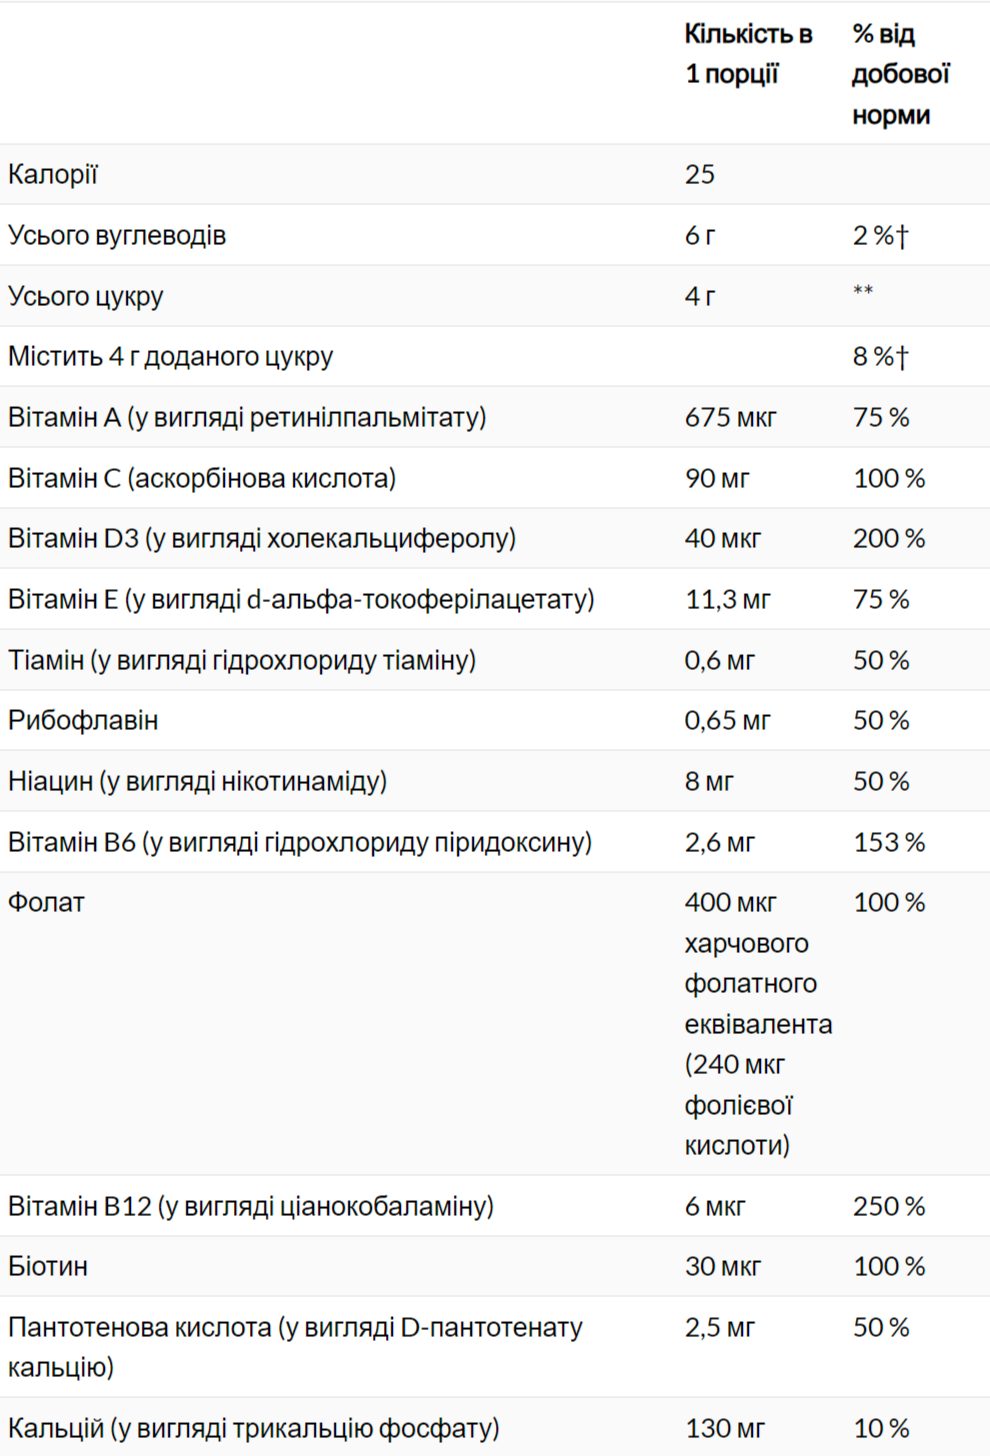Click the 'Біотин' row label
990x1456 pixels.
coord(48,1267)
